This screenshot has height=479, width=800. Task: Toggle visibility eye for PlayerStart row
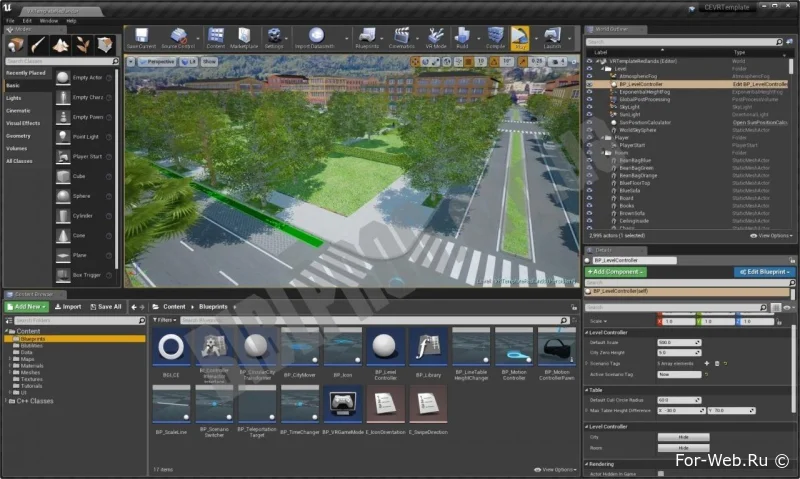point(590,145)
